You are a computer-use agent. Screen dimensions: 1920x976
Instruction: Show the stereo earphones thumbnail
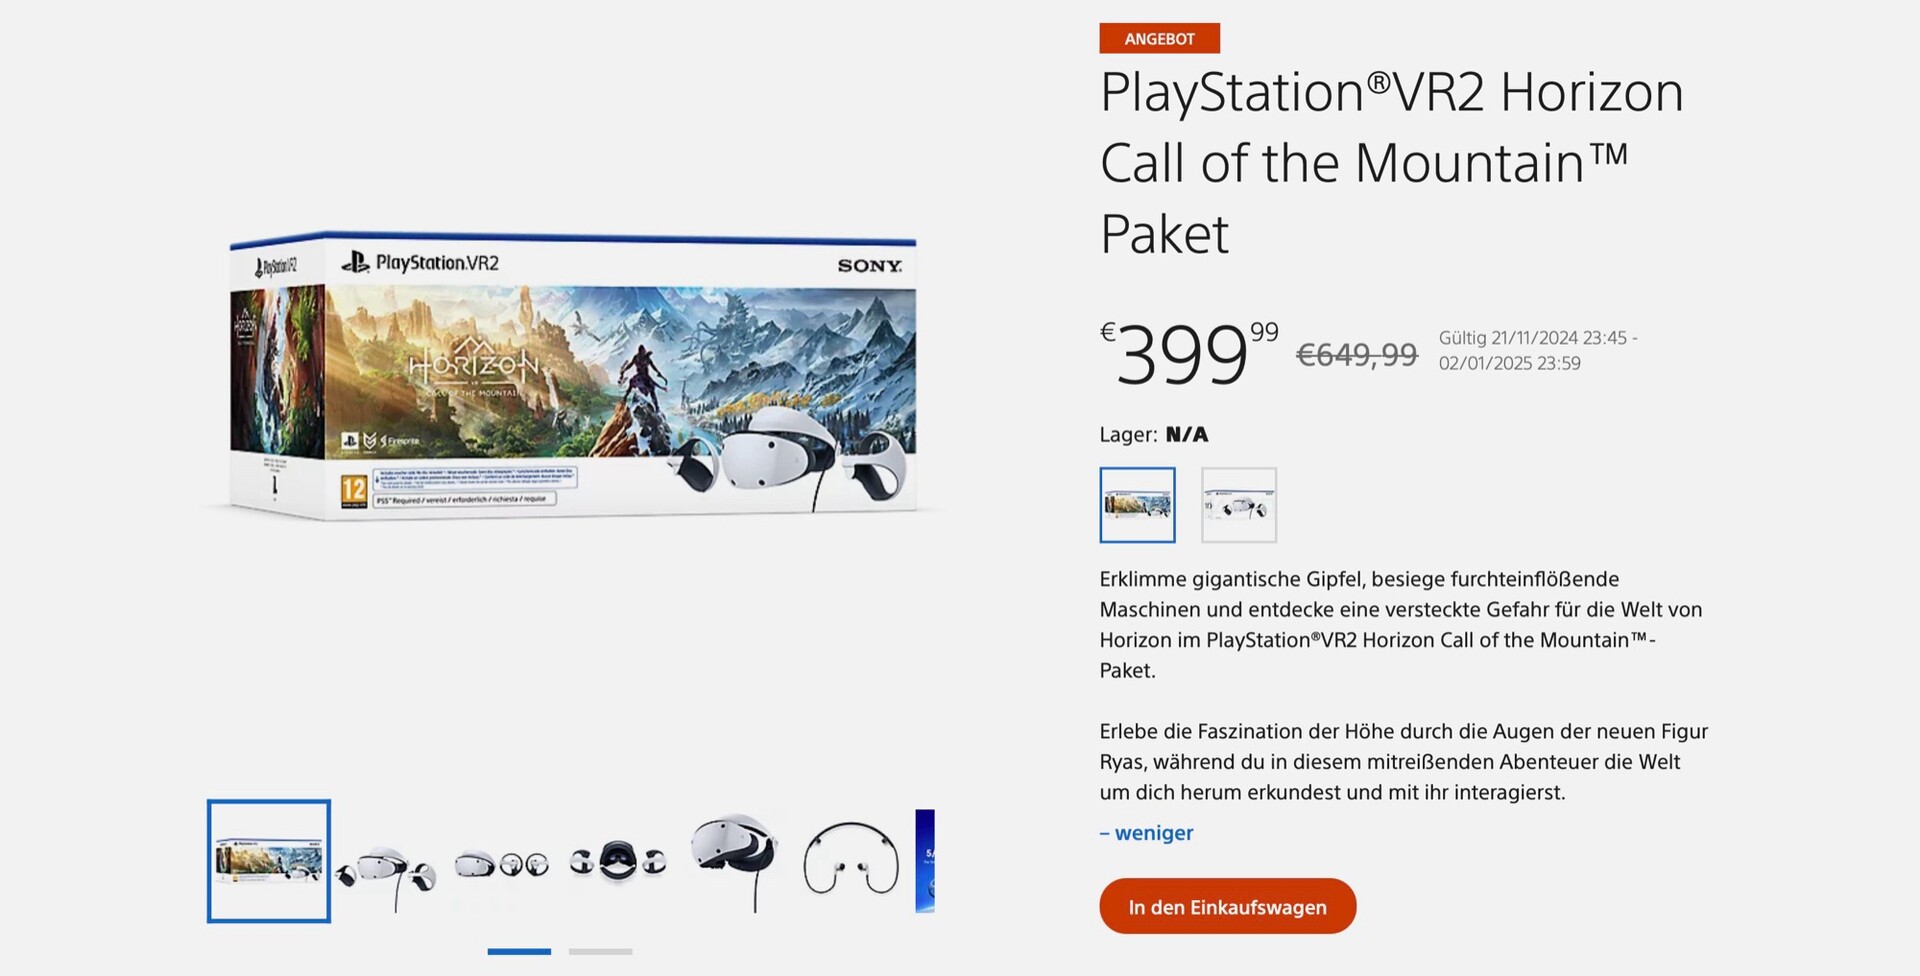[851, 860]
